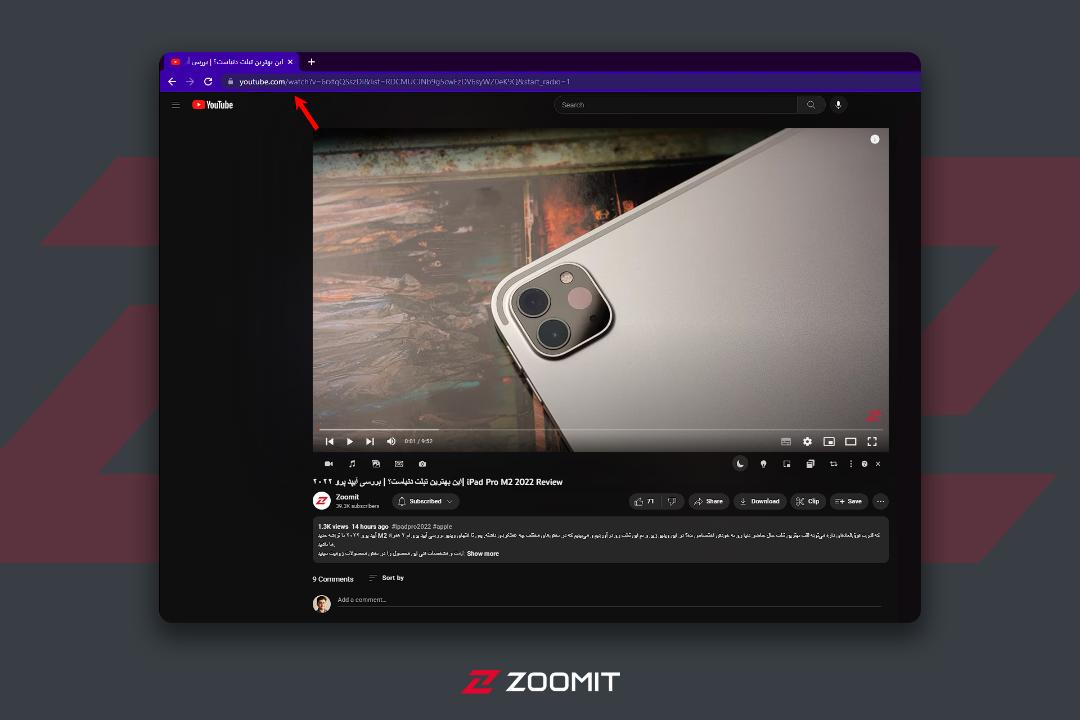Open the Zoomit channel avatar
The width and height of the screenshot is (1080, 720).
pos(322,501)
